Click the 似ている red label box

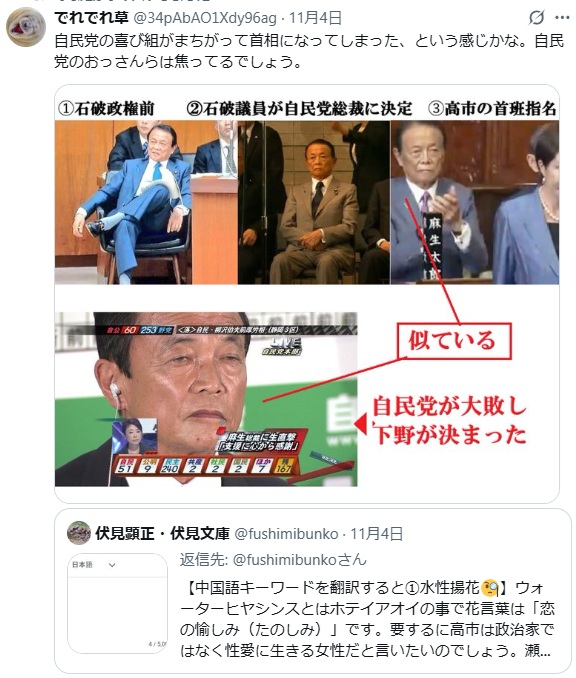(x=454, y=341)
